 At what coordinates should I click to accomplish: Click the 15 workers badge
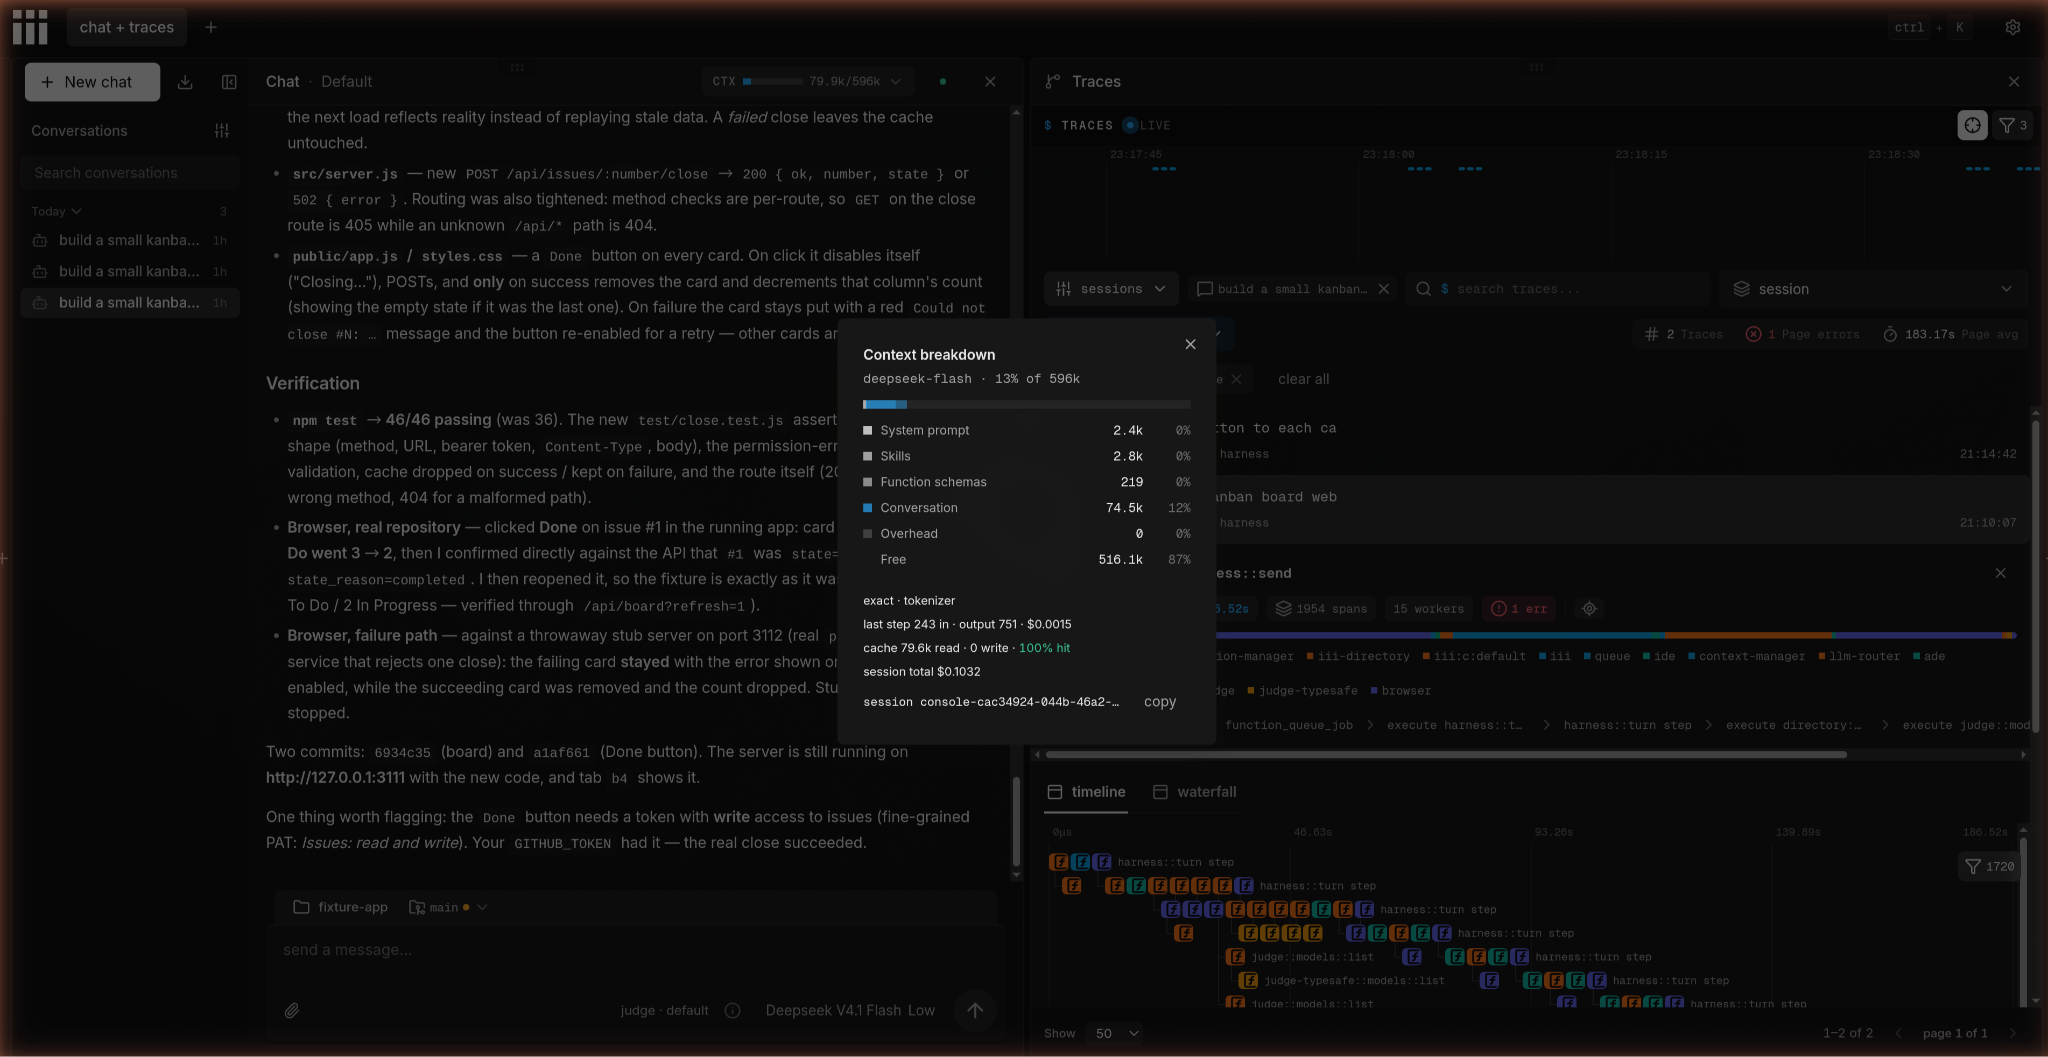(x=1428, y=608)
